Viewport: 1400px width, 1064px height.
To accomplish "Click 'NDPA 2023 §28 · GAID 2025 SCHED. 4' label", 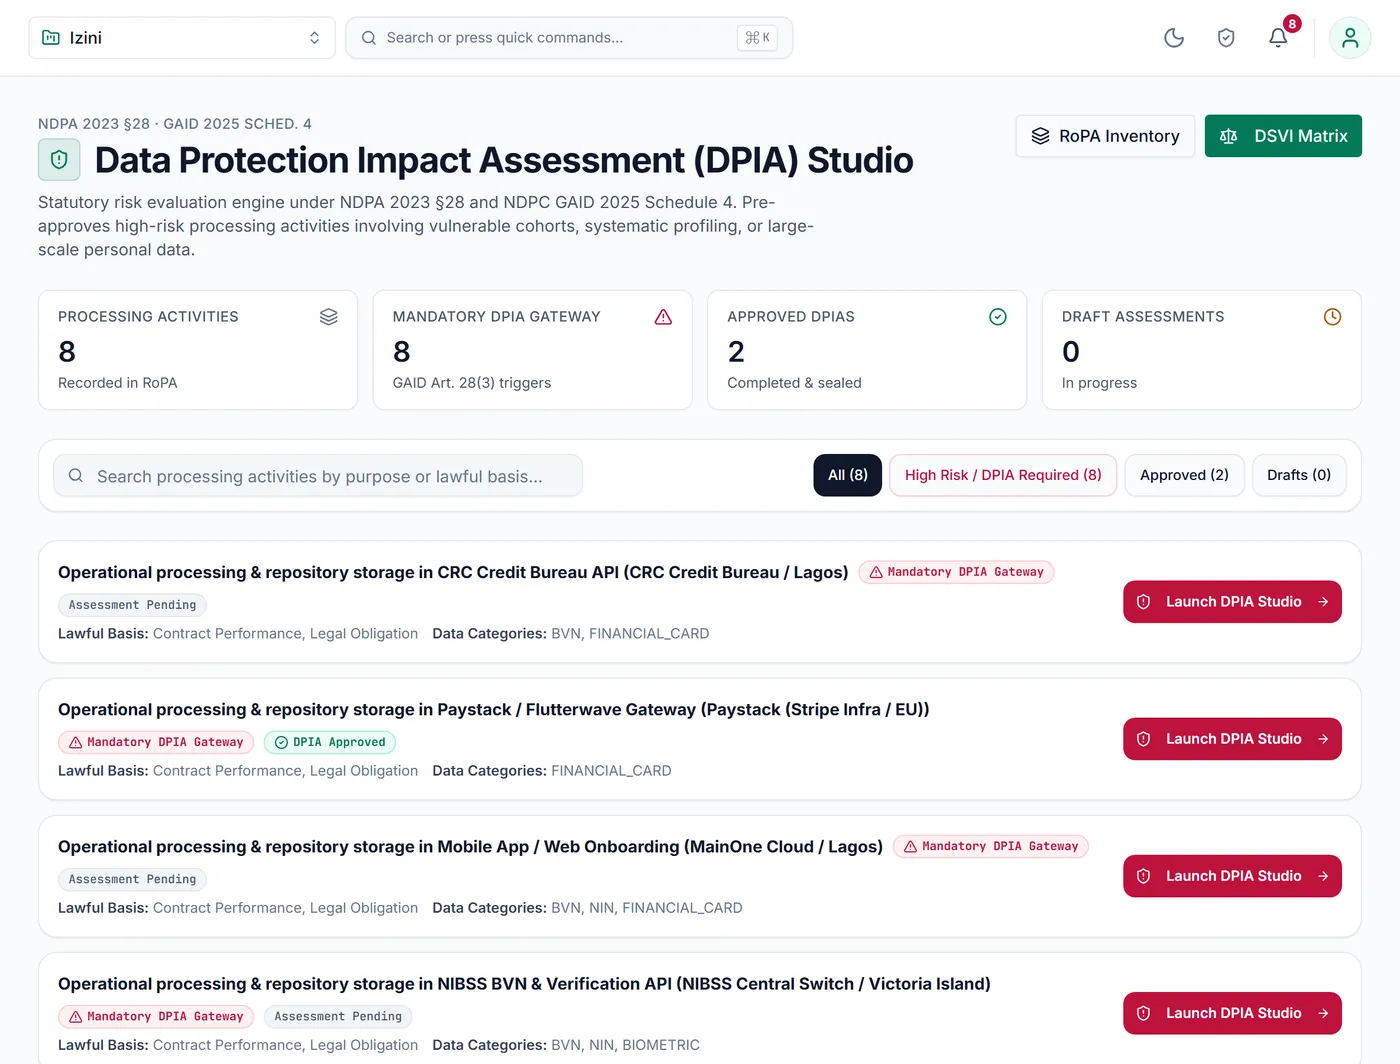I will pyautogui.click(x=175, y=124).
